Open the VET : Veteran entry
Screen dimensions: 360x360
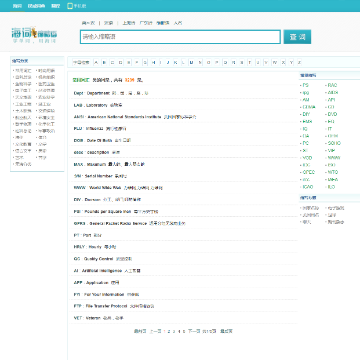[98, 318]
